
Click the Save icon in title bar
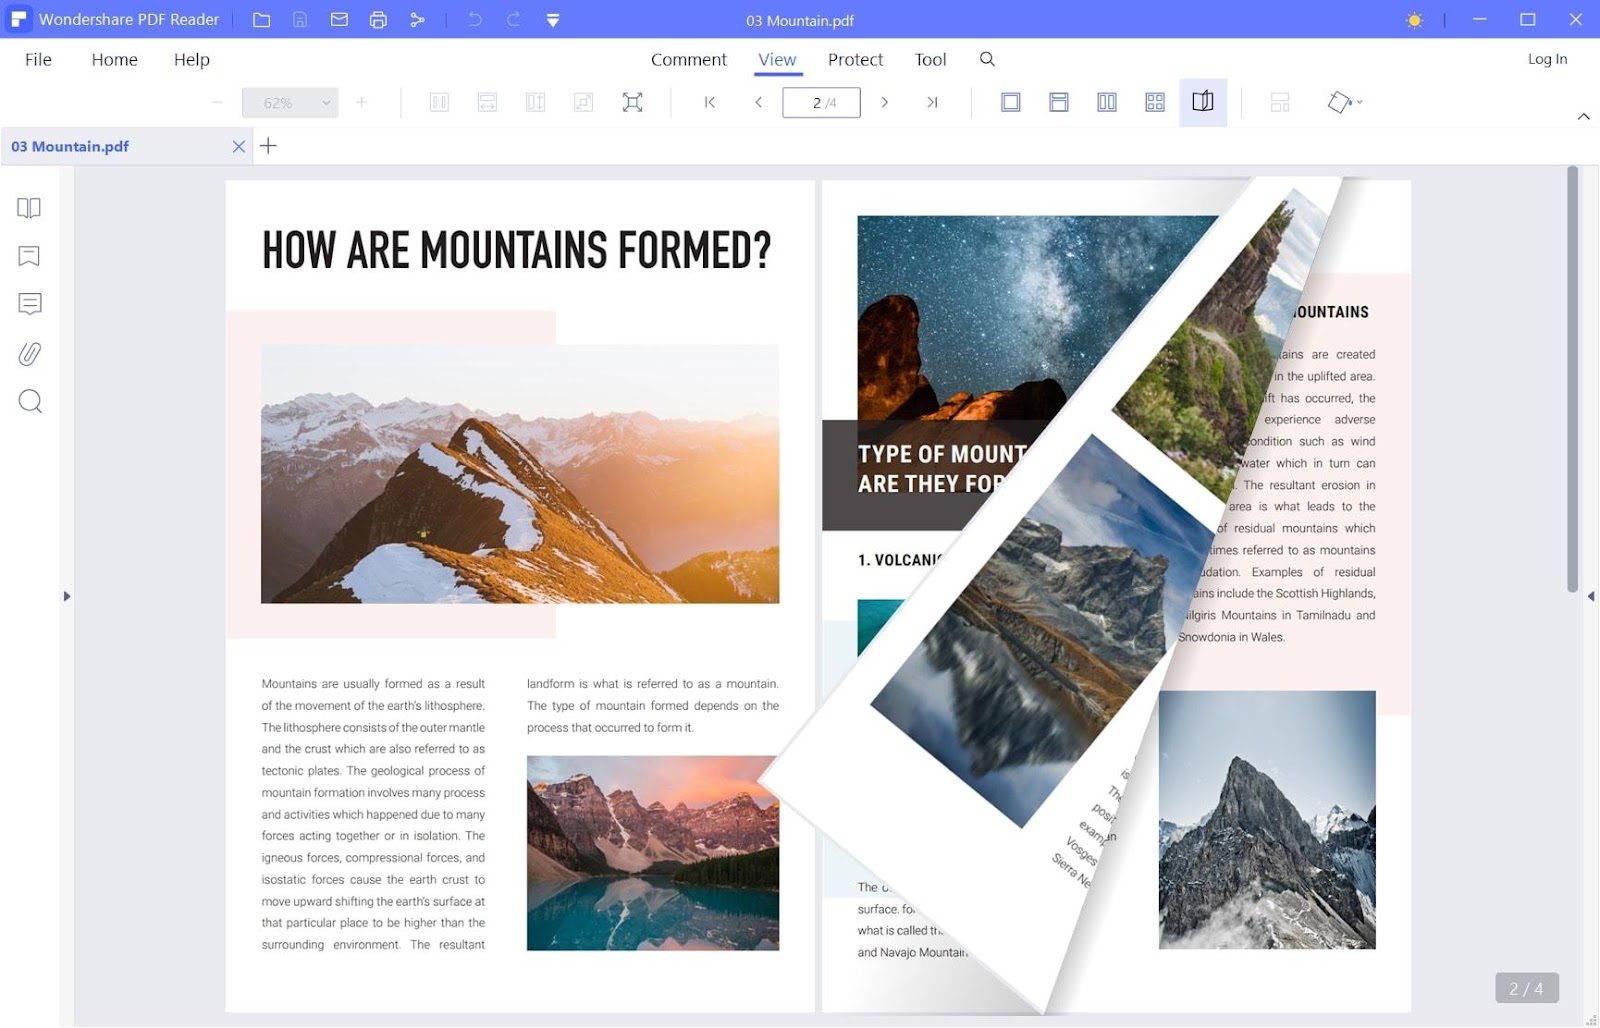click(x=300, y=20)
